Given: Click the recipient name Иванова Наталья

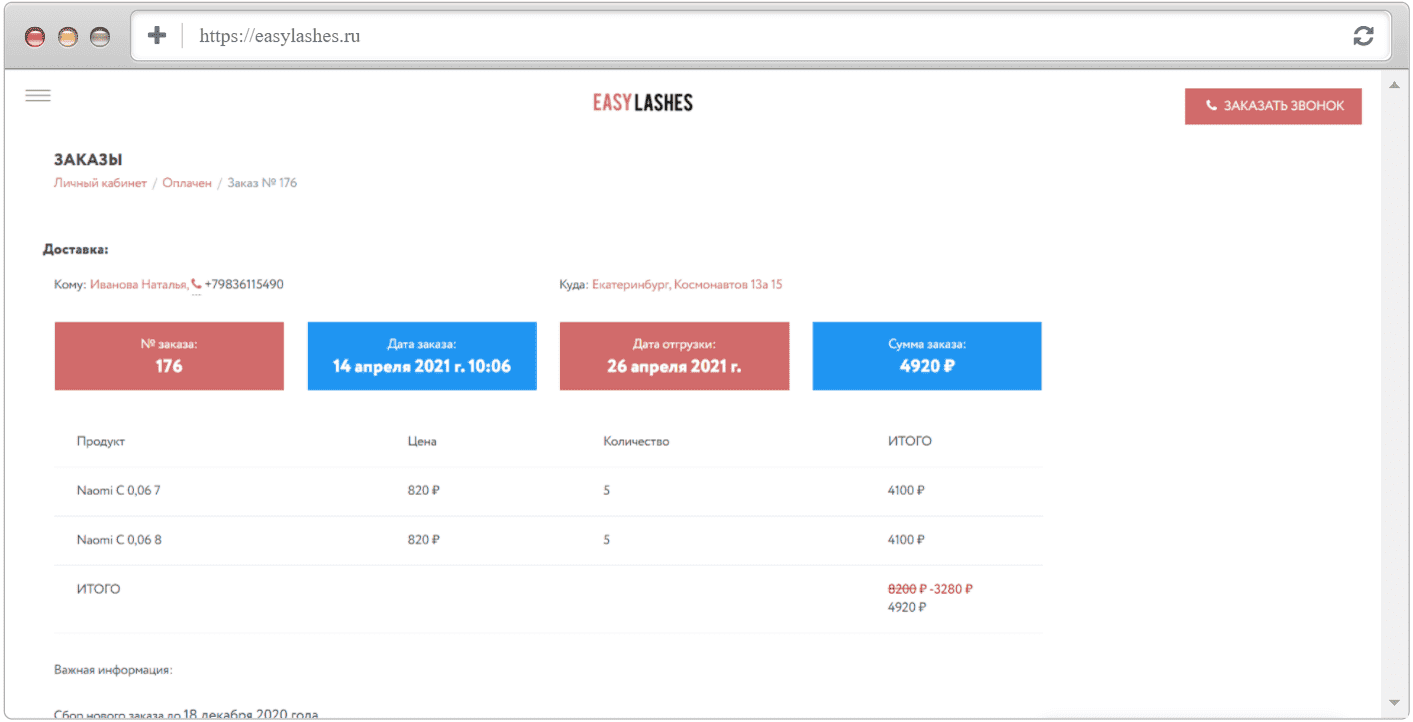Looking at the screenshot, I should pos(138,284).
